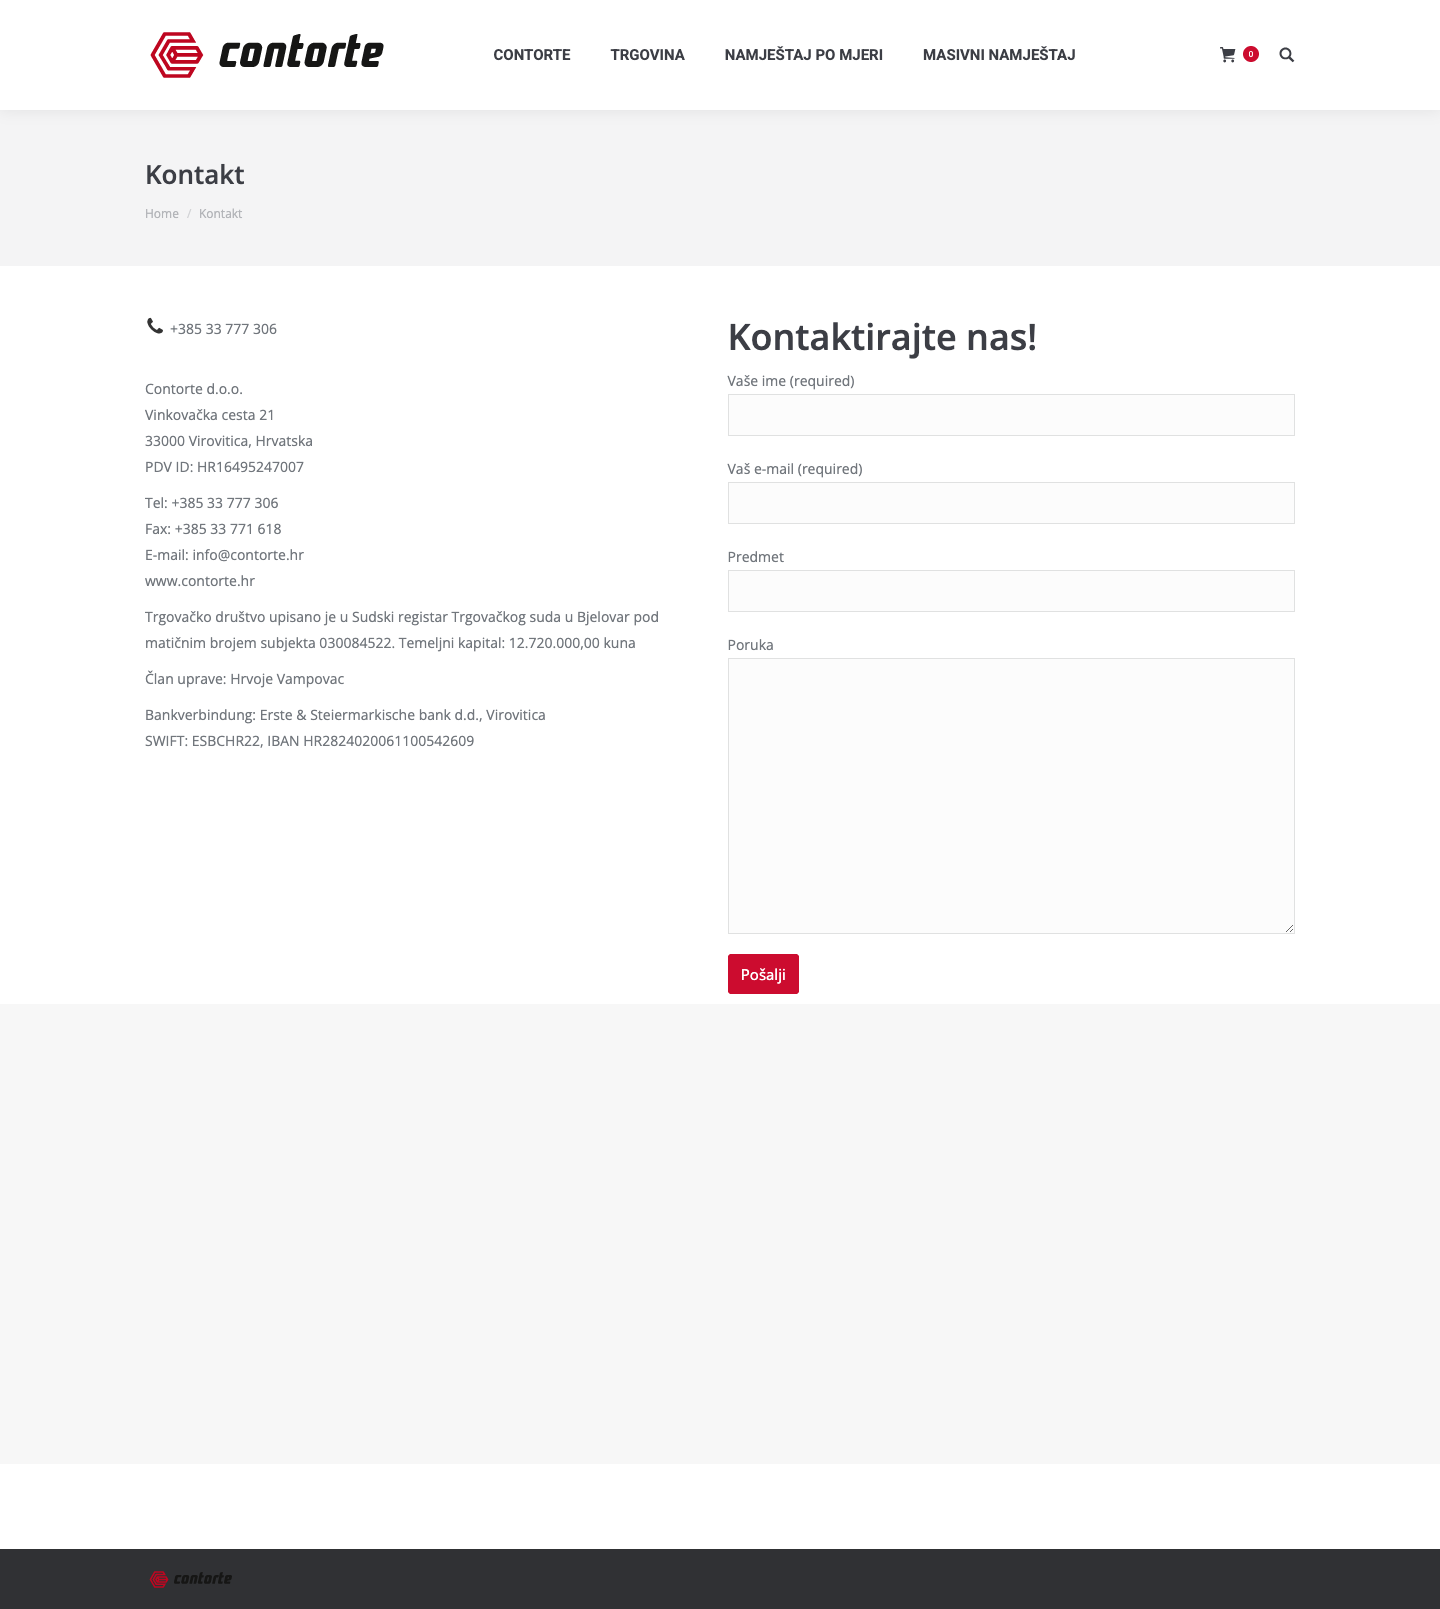The image size is (1440, 1609).
Task: Click the search magnifier icon
Action: click(1287, 55)
